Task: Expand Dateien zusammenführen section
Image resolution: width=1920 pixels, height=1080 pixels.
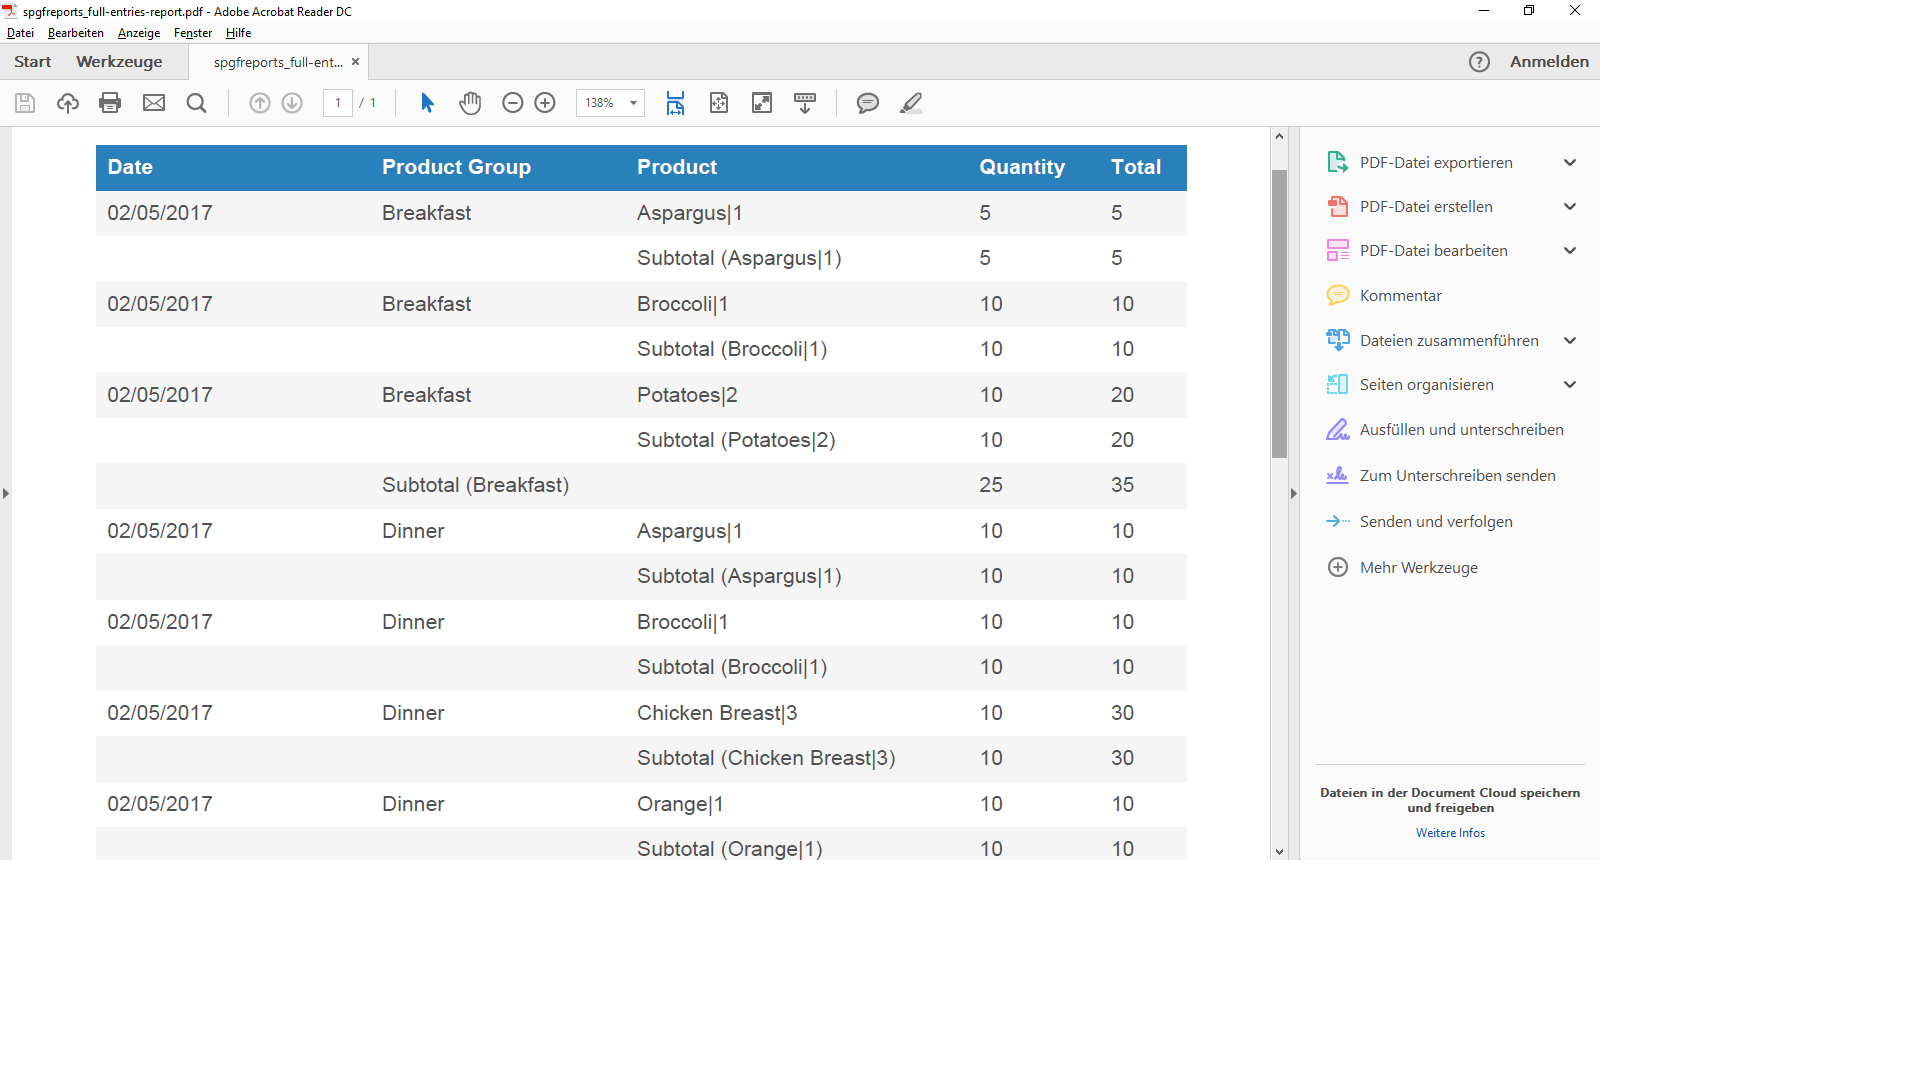Action: 1570,341
